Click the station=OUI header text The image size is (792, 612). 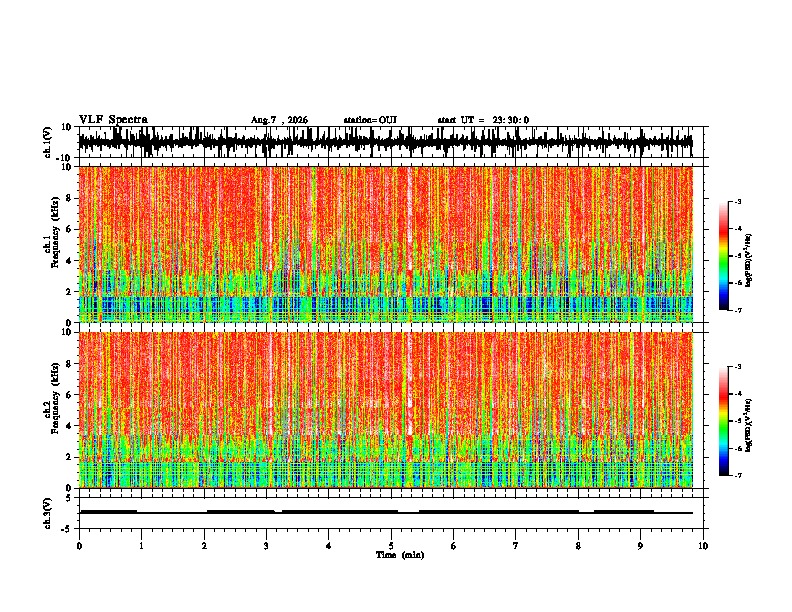coord(370,120)
